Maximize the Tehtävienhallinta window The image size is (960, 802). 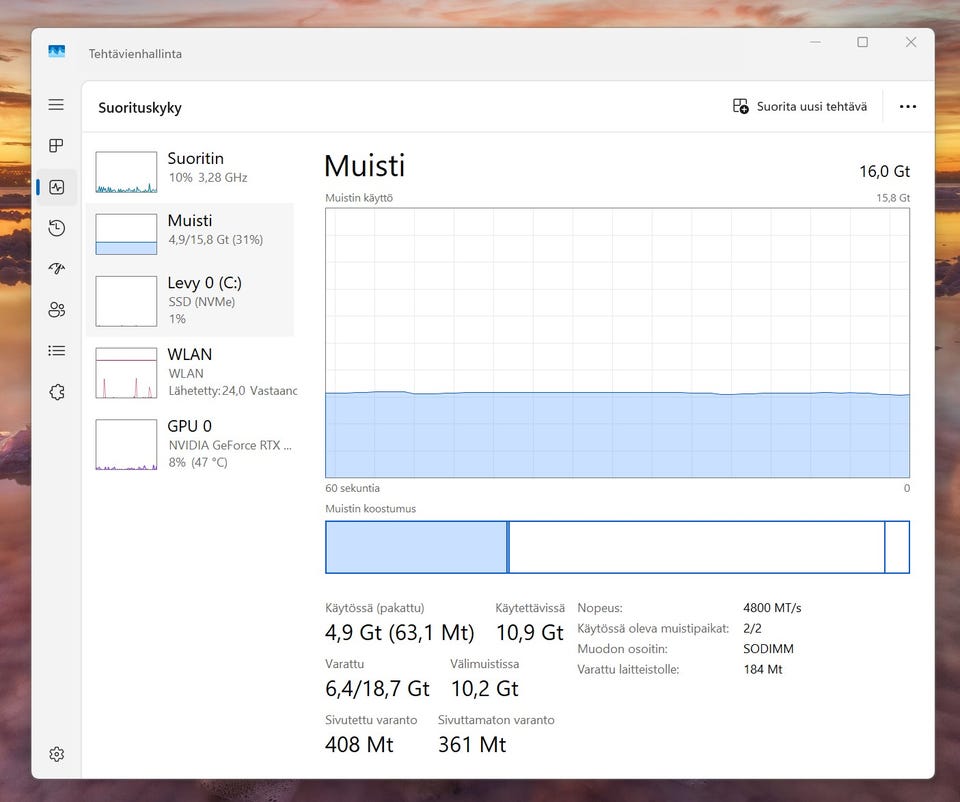[862, 42]
